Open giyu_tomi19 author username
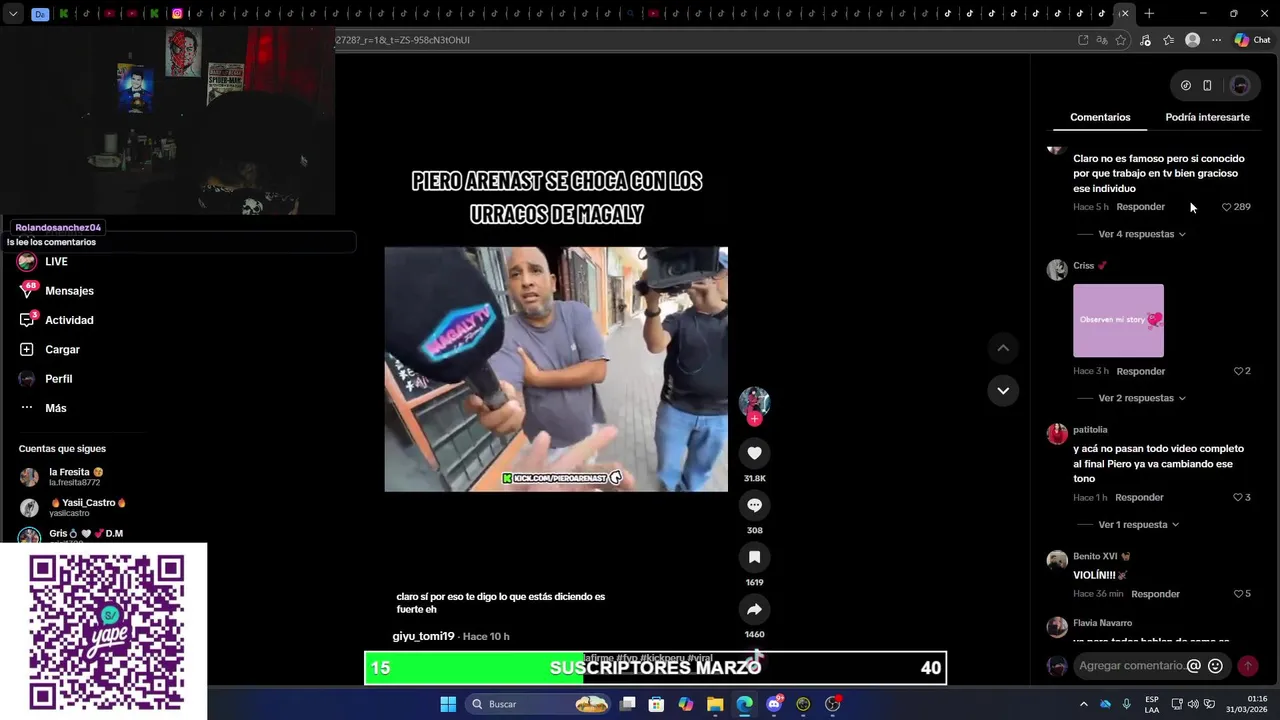Screen dimensions: 1280x720 [423, 636]
